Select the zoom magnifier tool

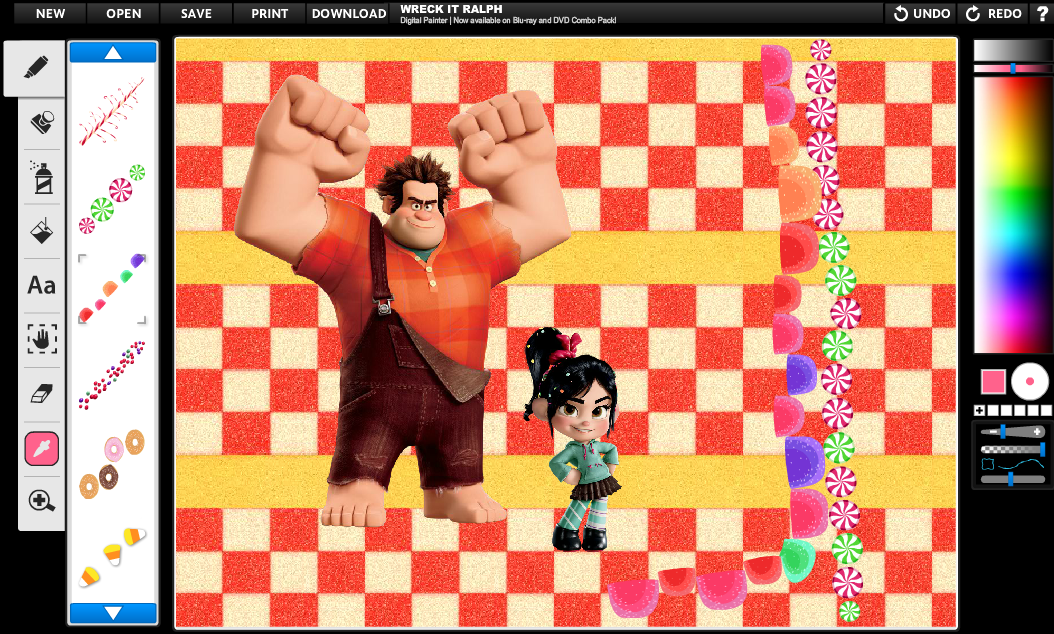[x=42, y=501]
